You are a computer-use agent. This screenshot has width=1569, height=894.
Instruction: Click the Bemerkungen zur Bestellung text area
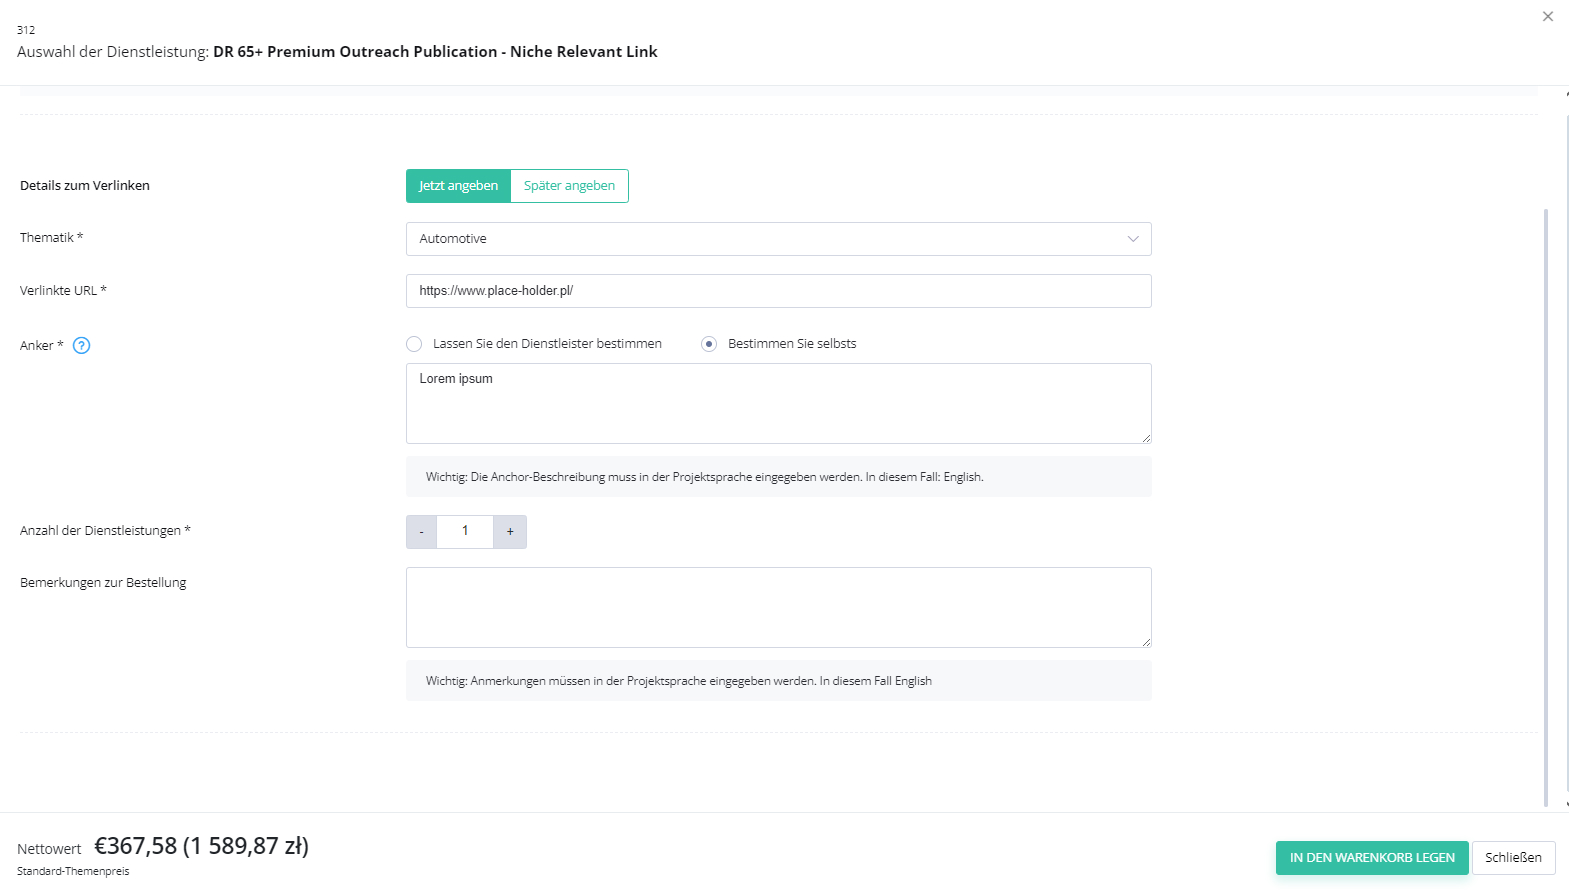(x=778, y=607)
